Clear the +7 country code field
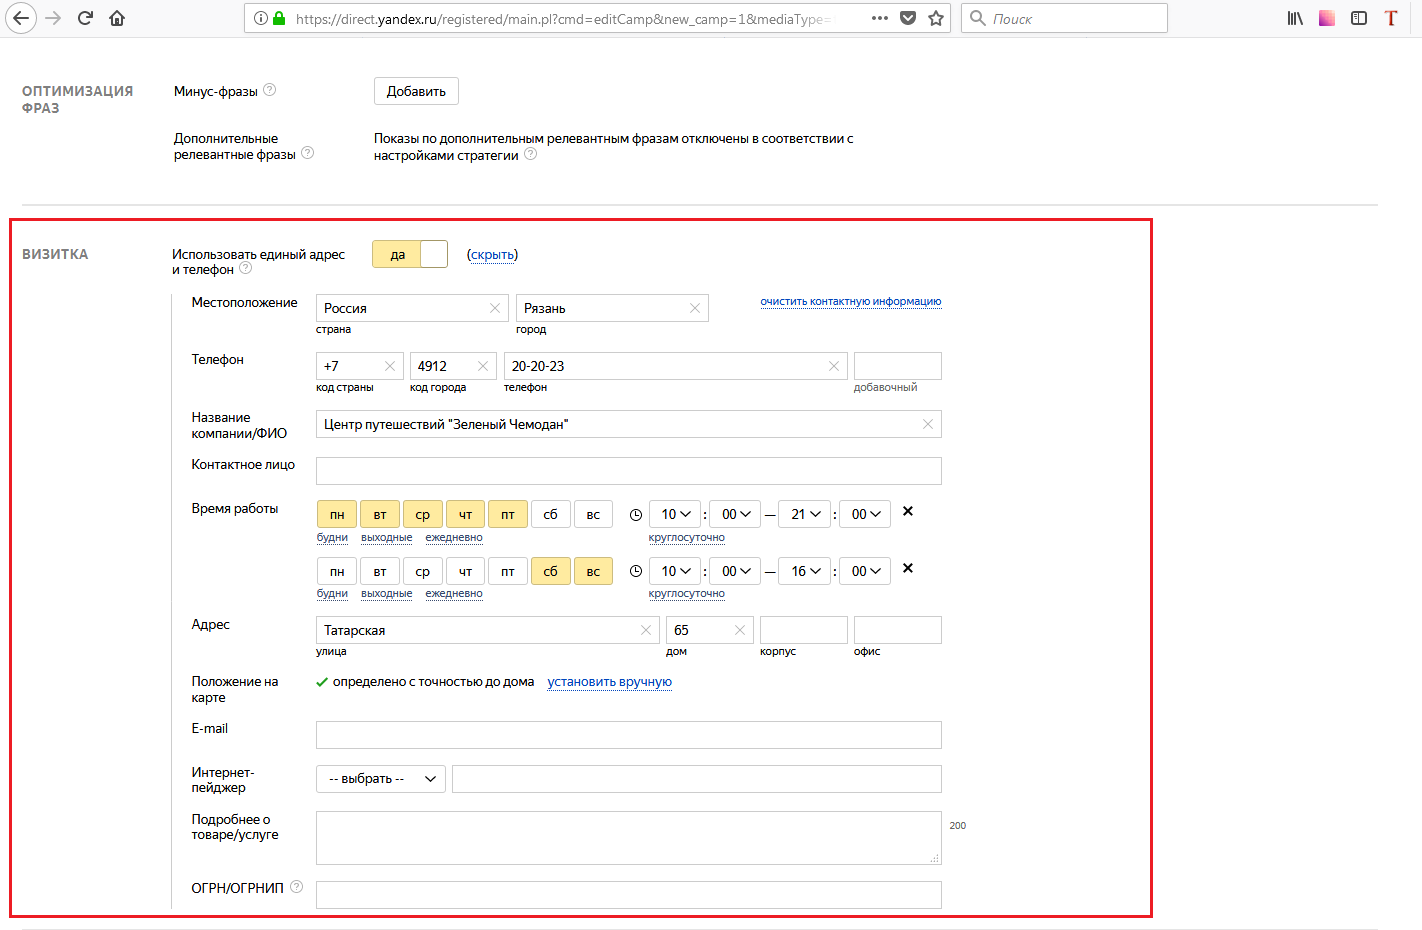 [390, 366]
